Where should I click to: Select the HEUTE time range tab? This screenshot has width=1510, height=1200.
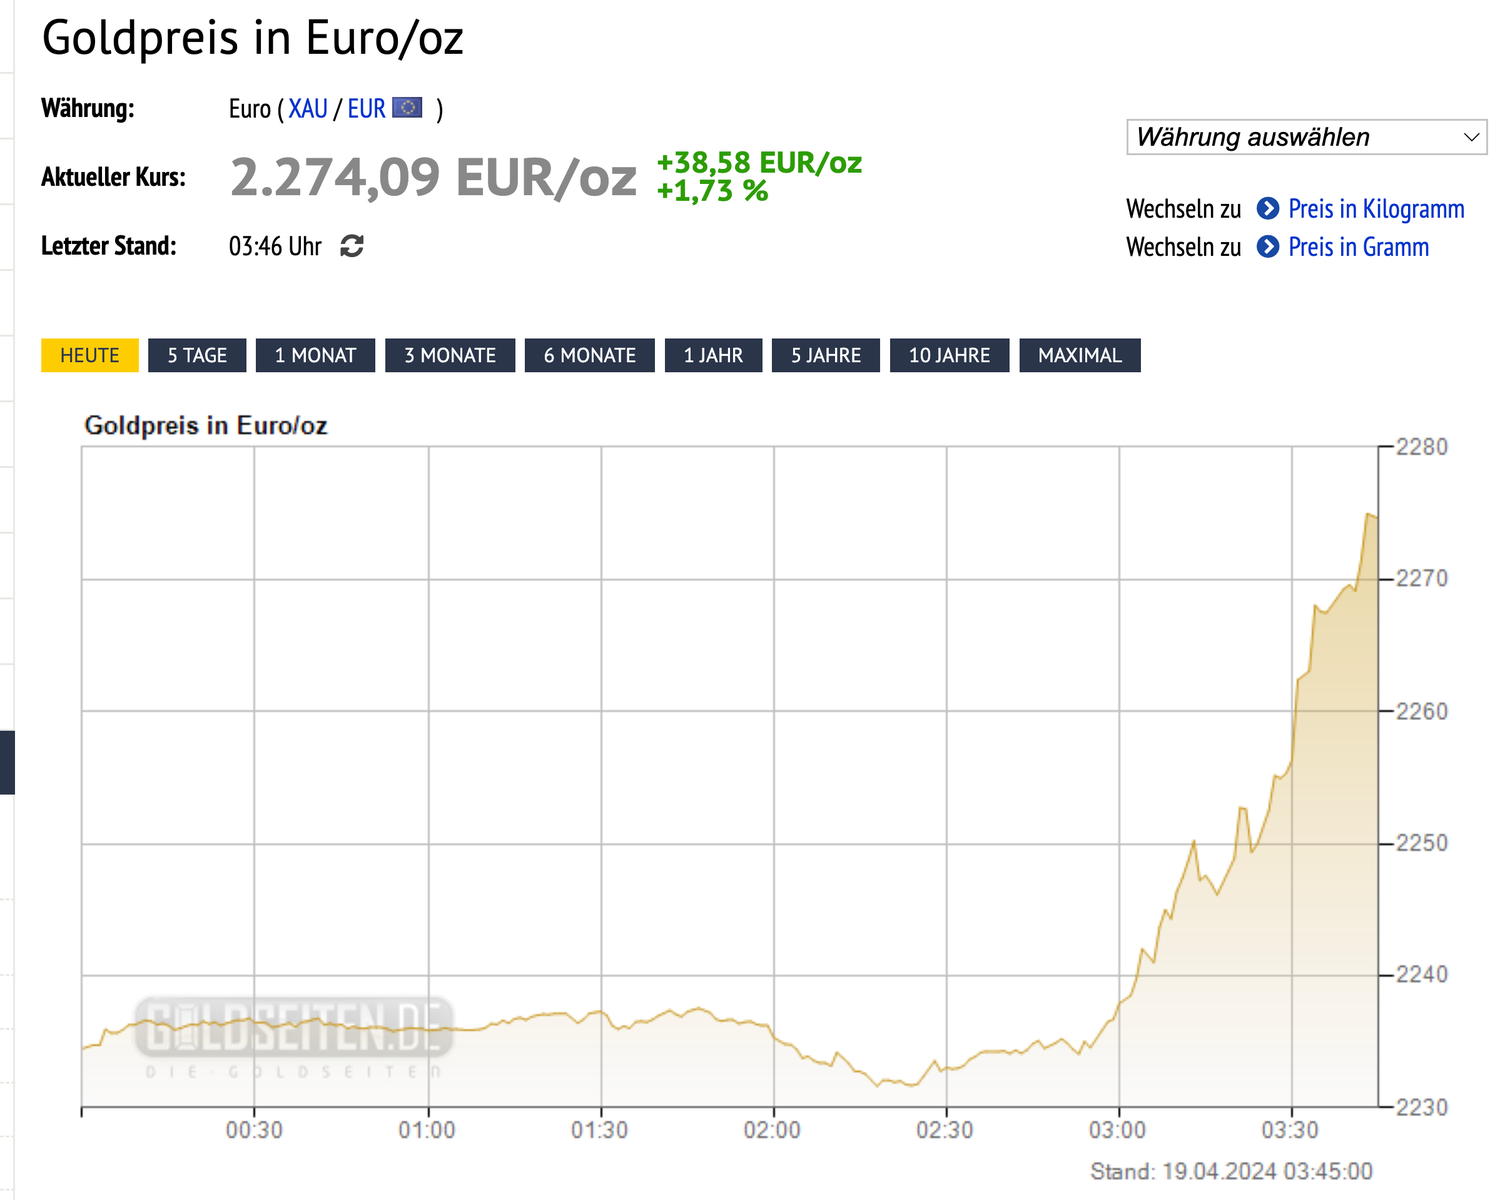(x=90, y=355)
